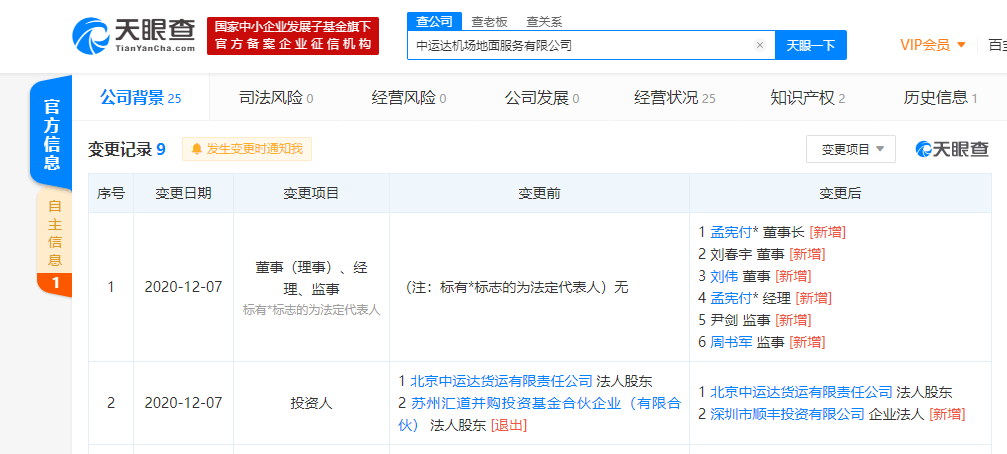
Task: Click 发生变更时通知我 button
Action: pyautogui.click(x=247, y=149)
